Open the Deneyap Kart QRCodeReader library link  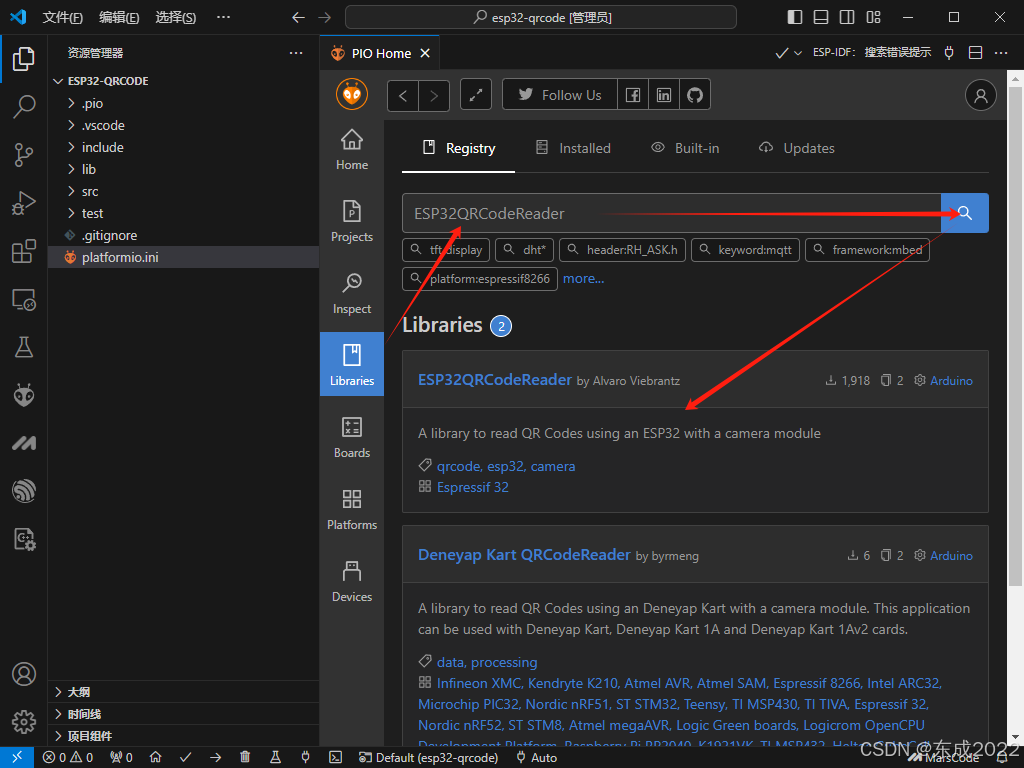click(x=524, y=554)
